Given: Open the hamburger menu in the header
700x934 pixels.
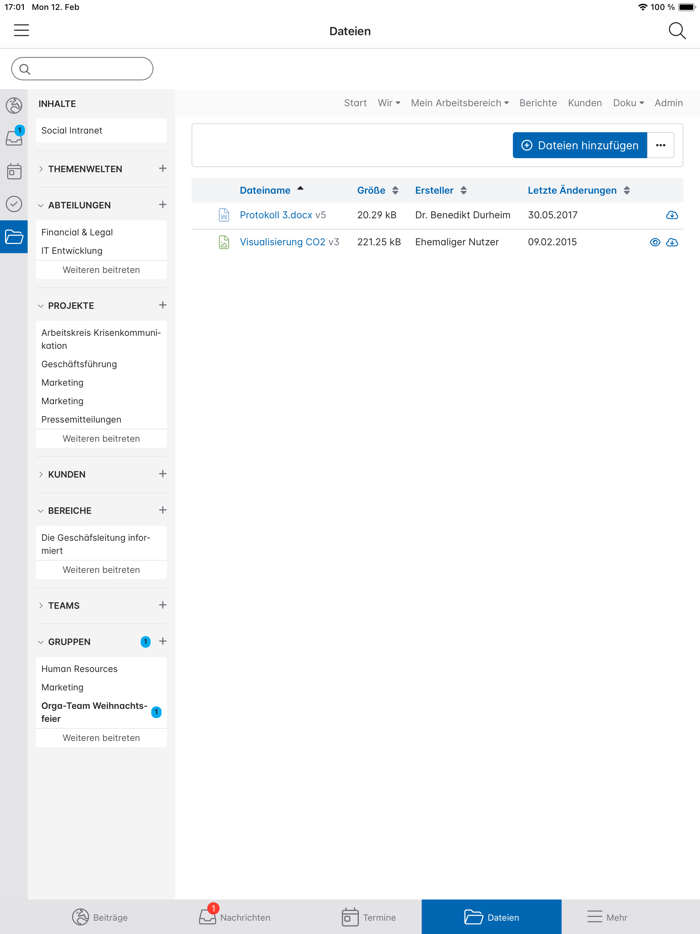Looking at the screenshot, I should (x=21, y=30).
